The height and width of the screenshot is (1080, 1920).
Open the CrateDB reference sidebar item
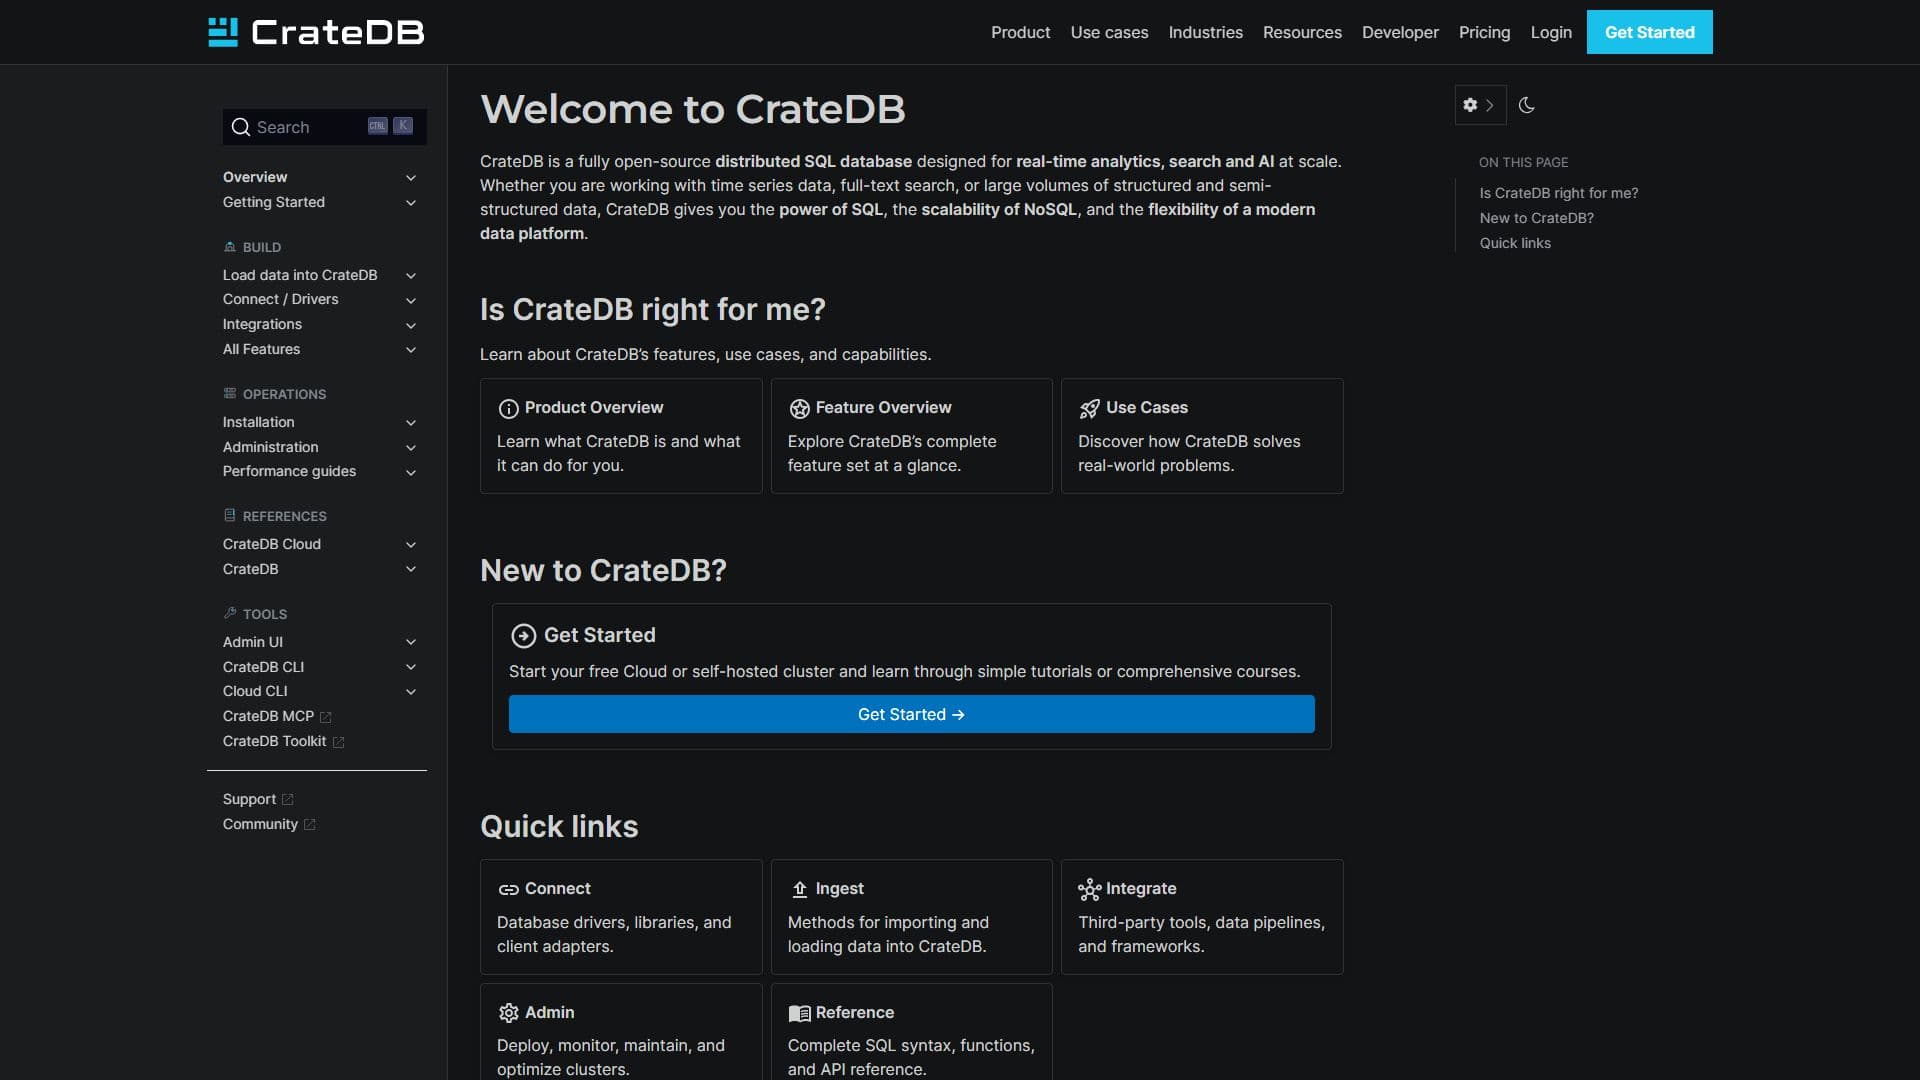250,569
